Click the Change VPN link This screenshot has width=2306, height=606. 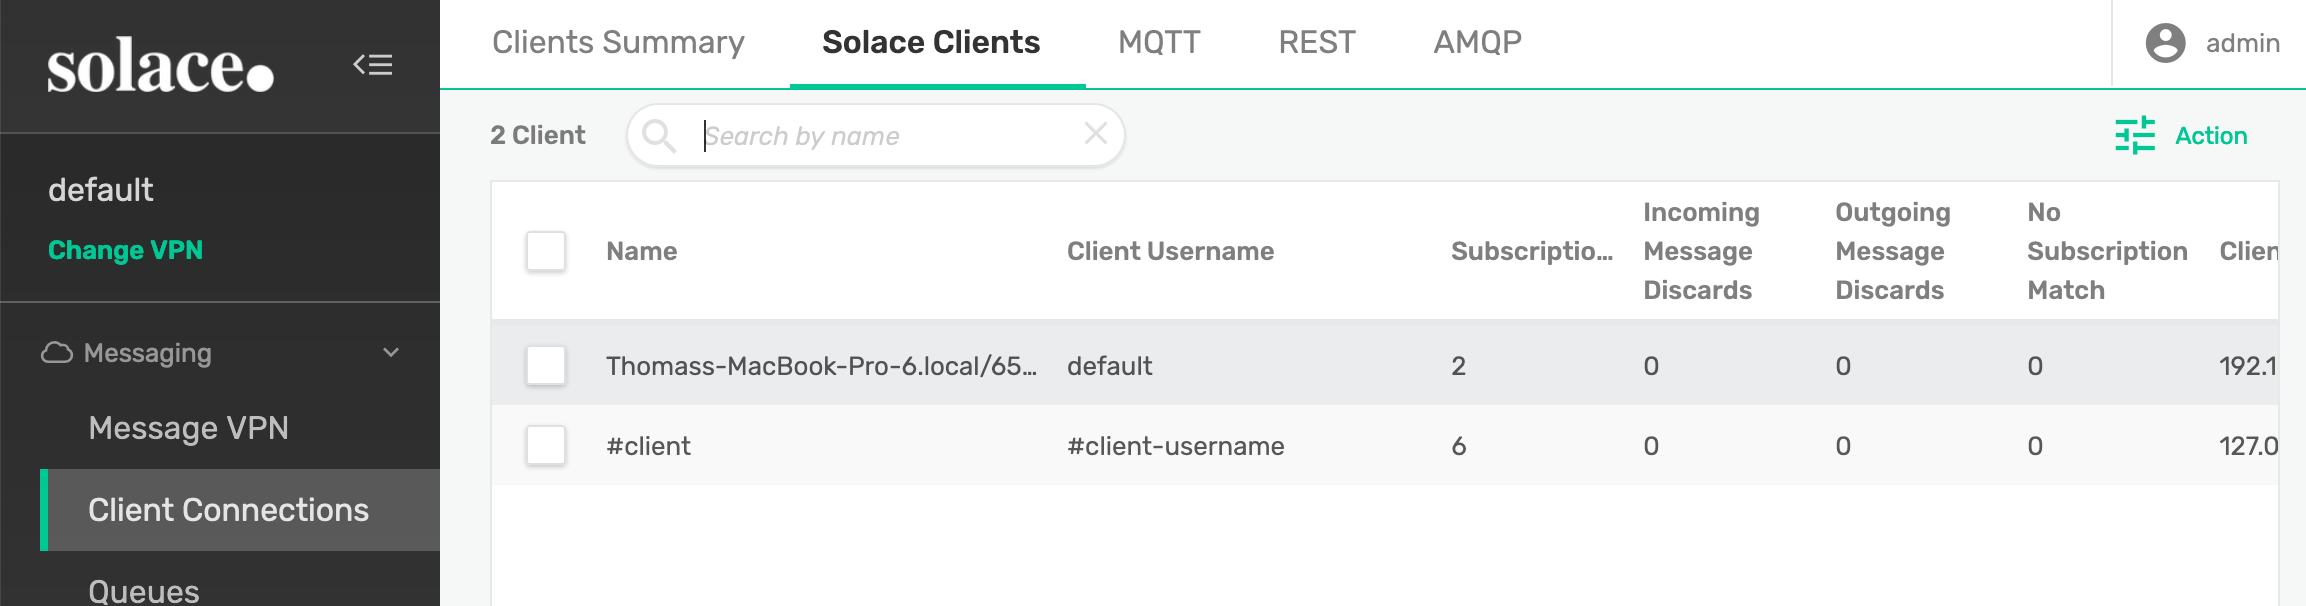tap(125, 250)
